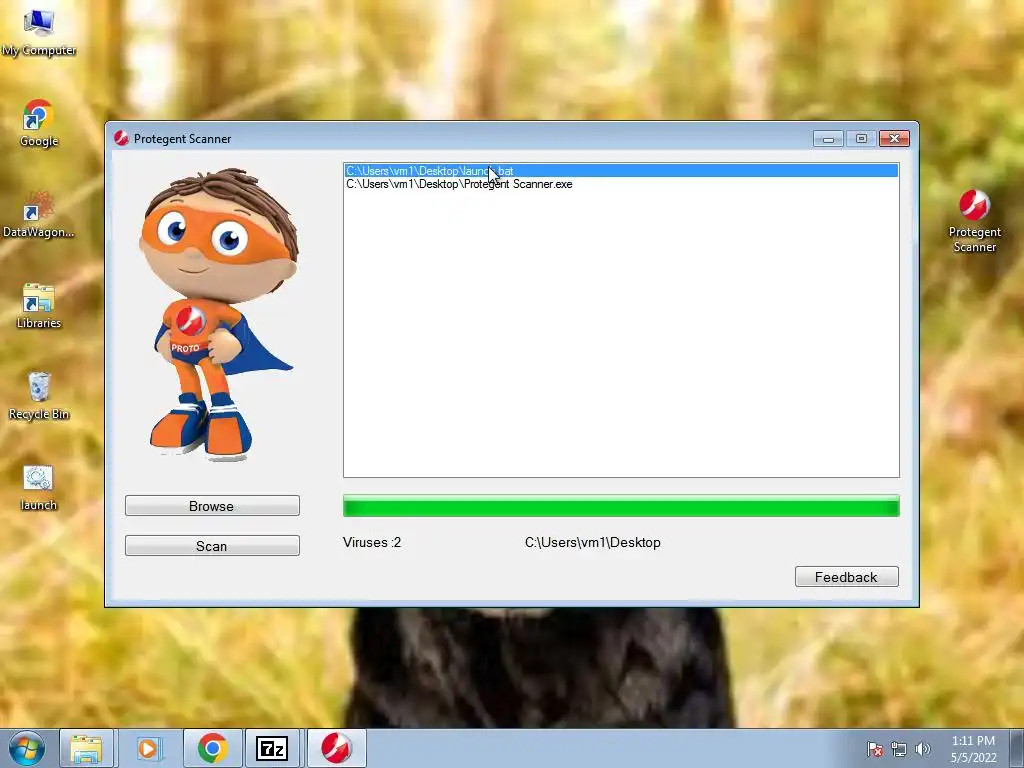1024x768 pixels.
Task: Click the Proto mascot image
Action: [x=219, y=315]
